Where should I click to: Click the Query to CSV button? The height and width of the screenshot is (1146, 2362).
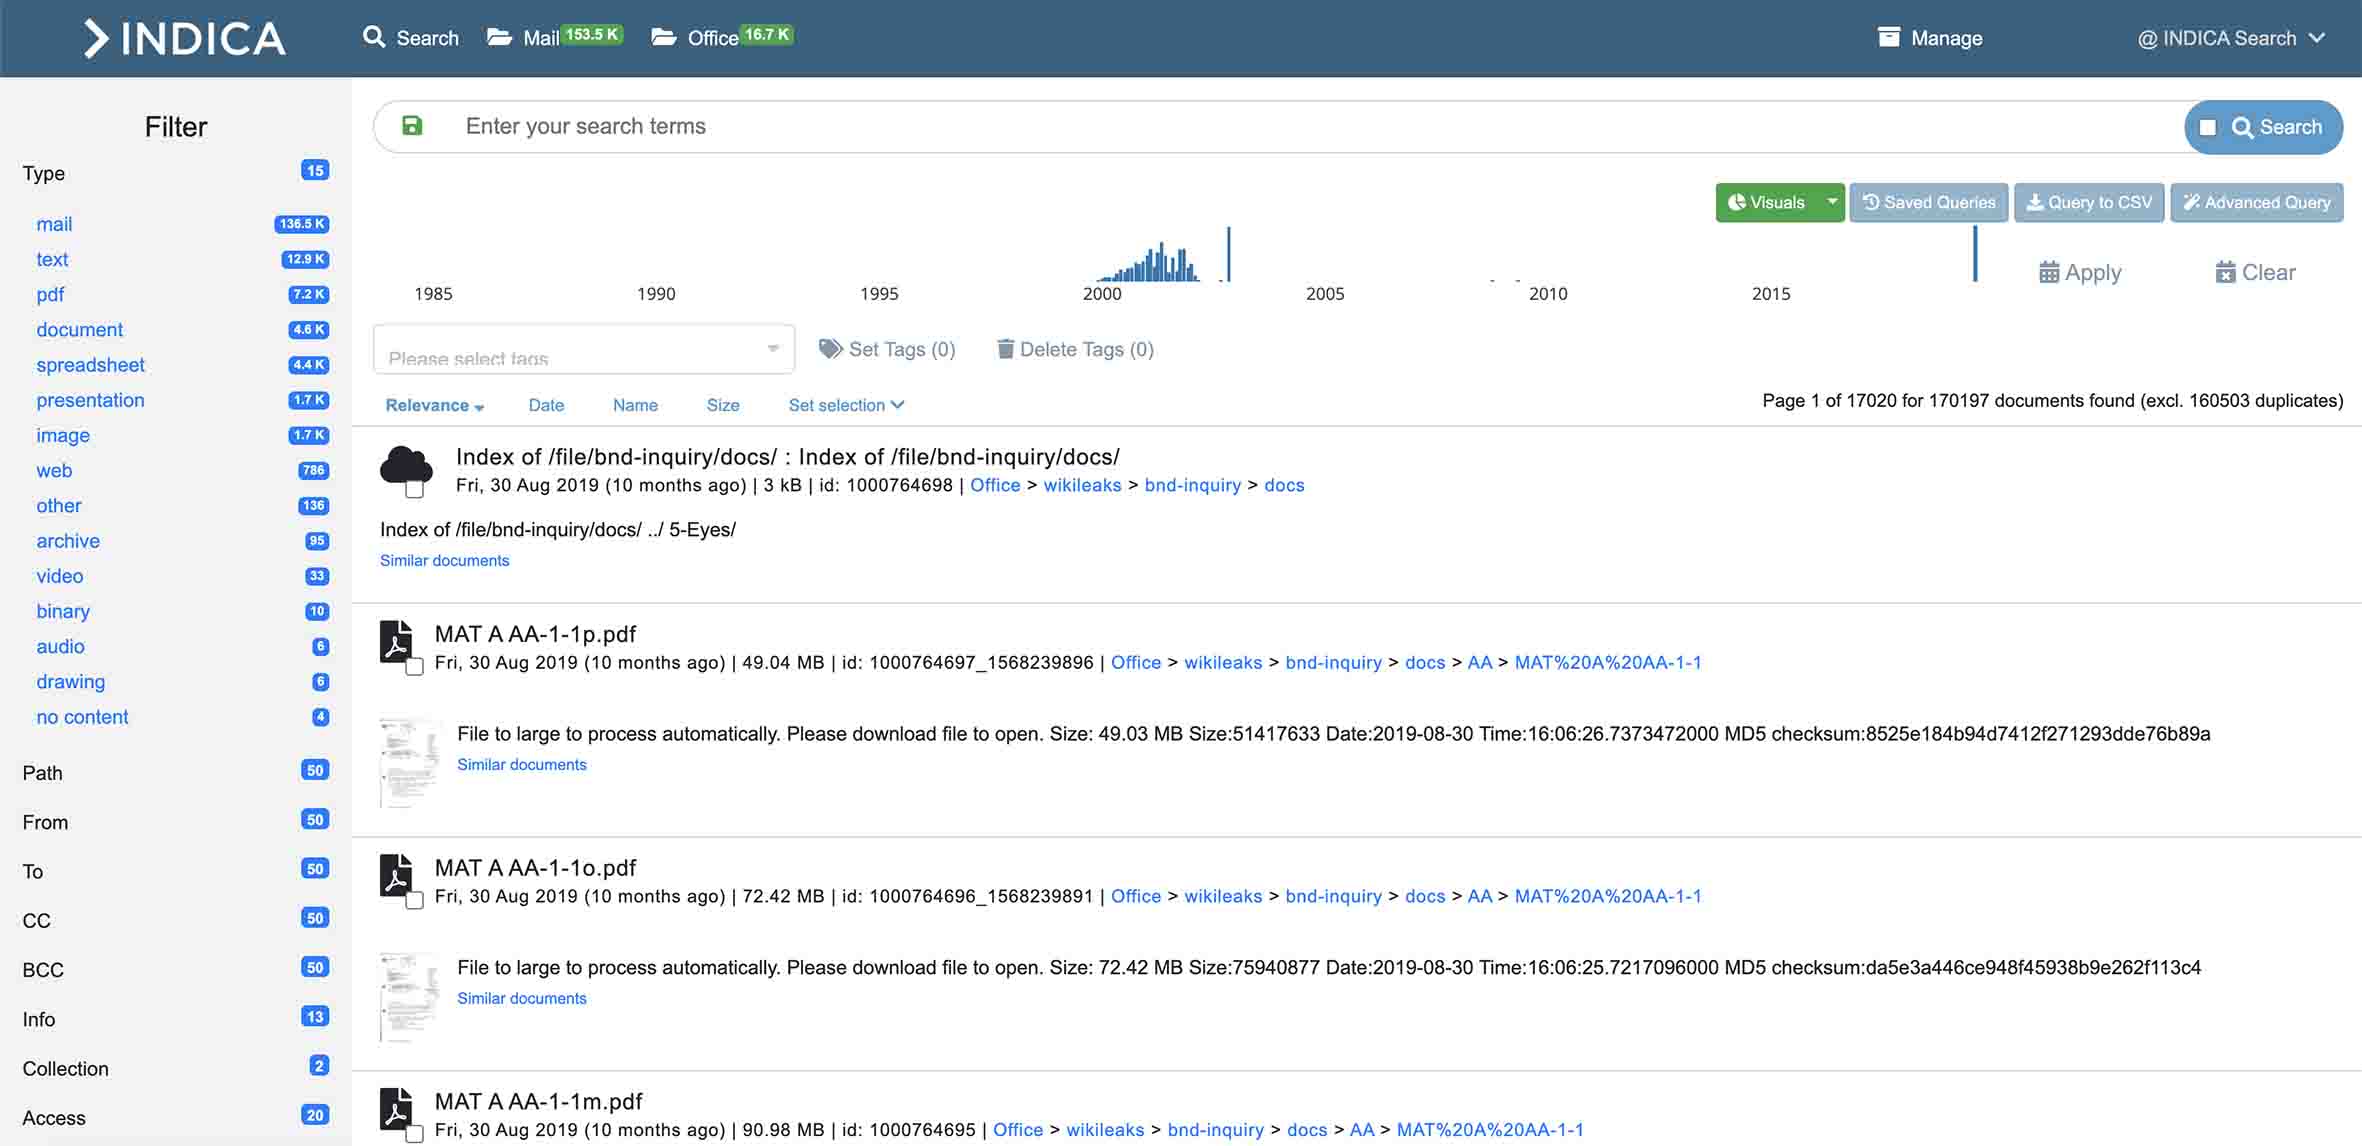(x=2089, y=202)
